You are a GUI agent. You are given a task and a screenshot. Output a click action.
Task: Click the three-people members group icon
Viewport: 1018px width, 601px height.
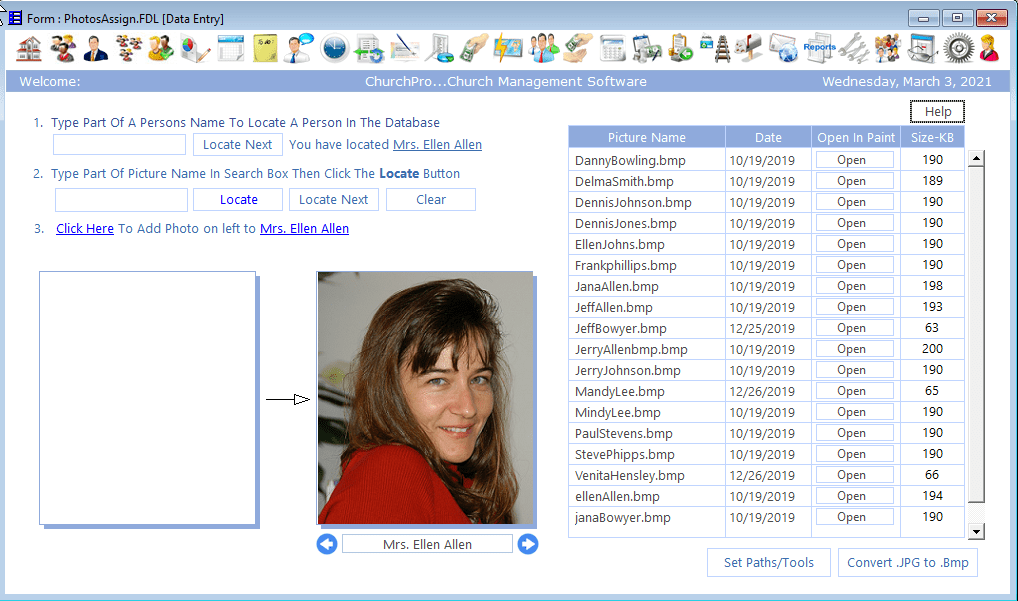pyautogui.click(x=62, y=49)
